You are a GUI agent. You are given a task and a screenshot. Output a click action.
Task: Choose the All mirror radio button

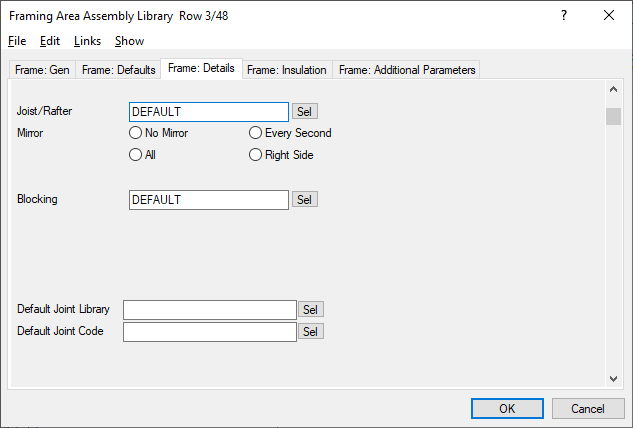[136, 155]
